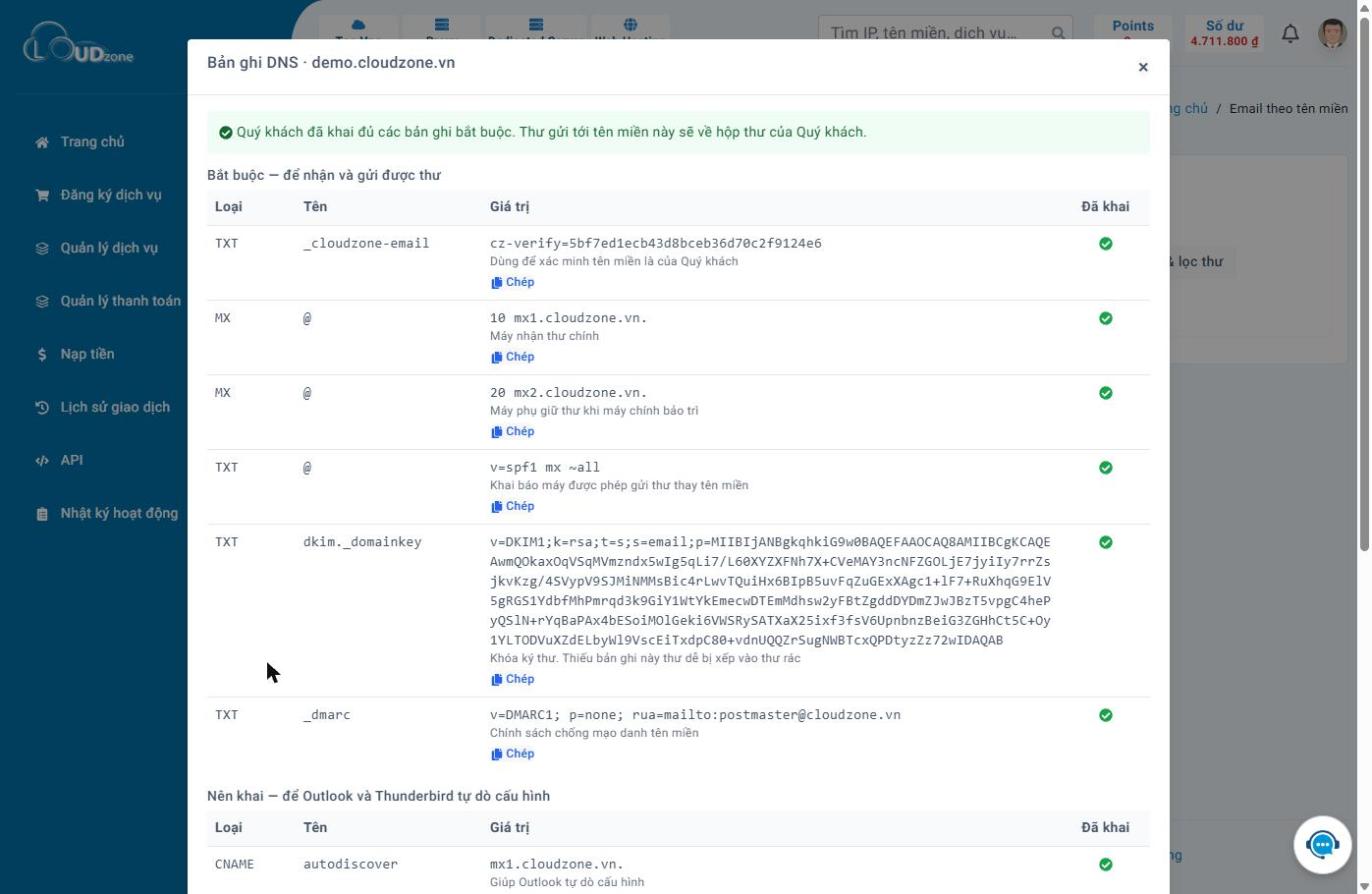Viewport: 1372px width, 894px height.
Task: Select the '20 mx2.cloudzone.vn.' value
Action: coord(568,393)
